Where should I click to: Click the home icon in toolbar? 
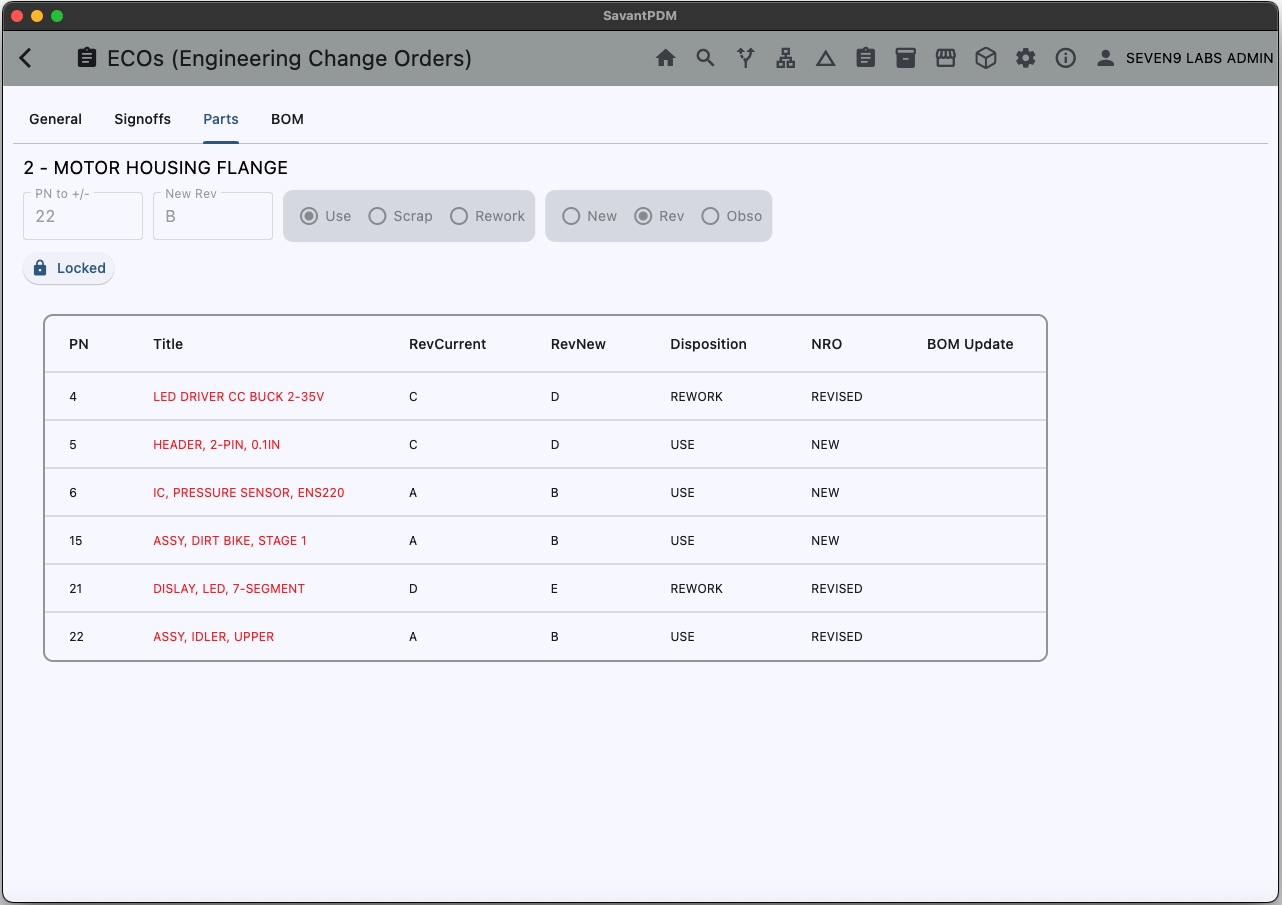(x=666, y=58)
